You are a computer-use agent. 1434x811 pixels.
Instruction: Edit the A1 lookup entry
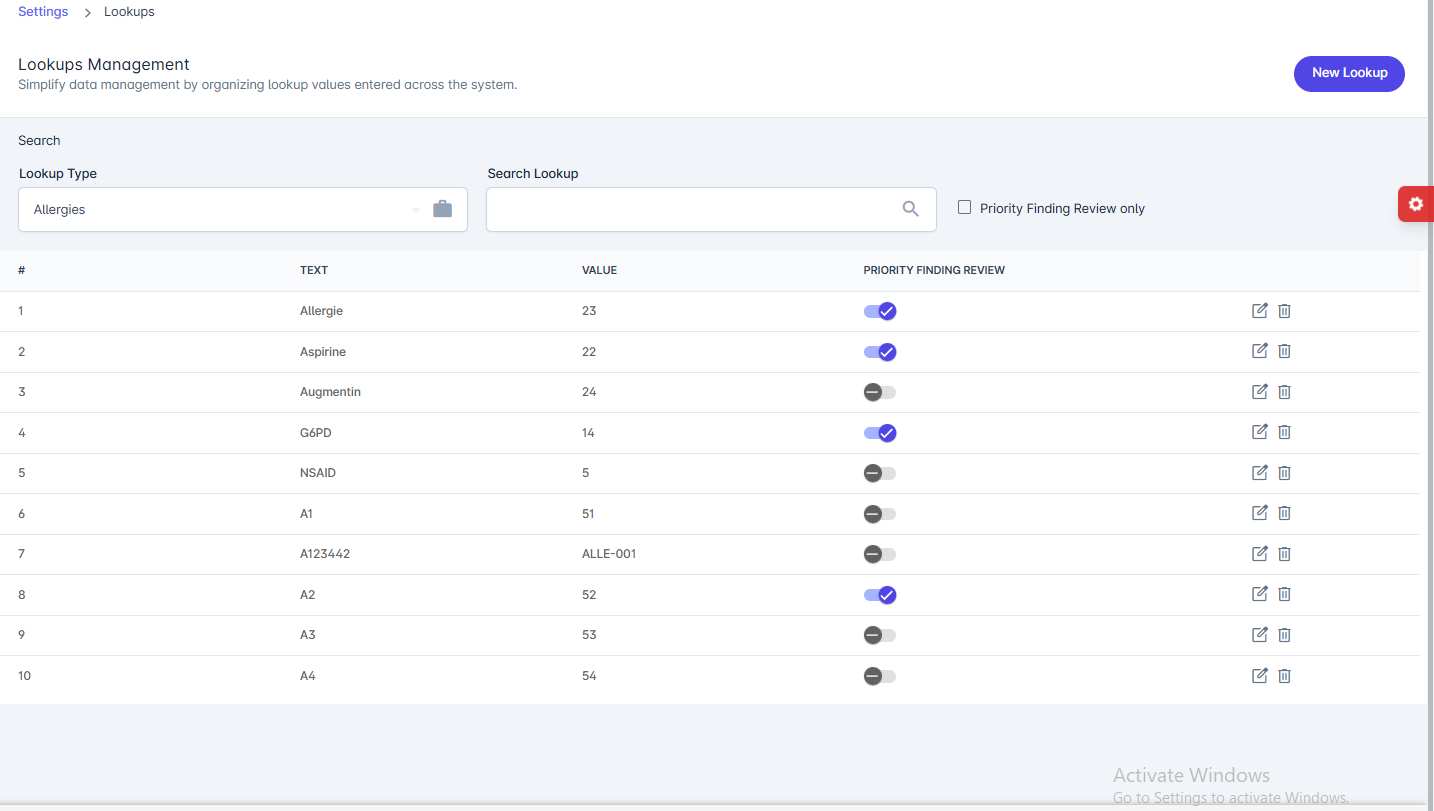point(1260,512)
